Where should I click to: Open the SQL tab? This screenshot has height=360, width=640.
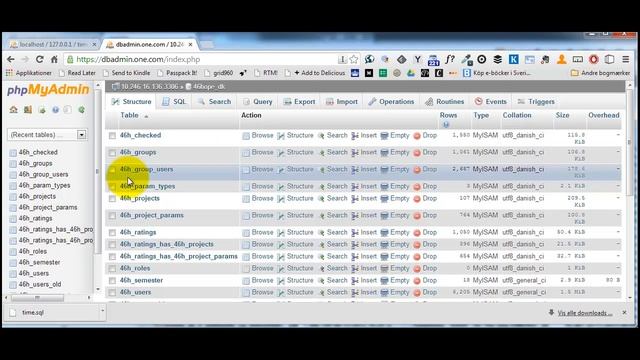174,102
